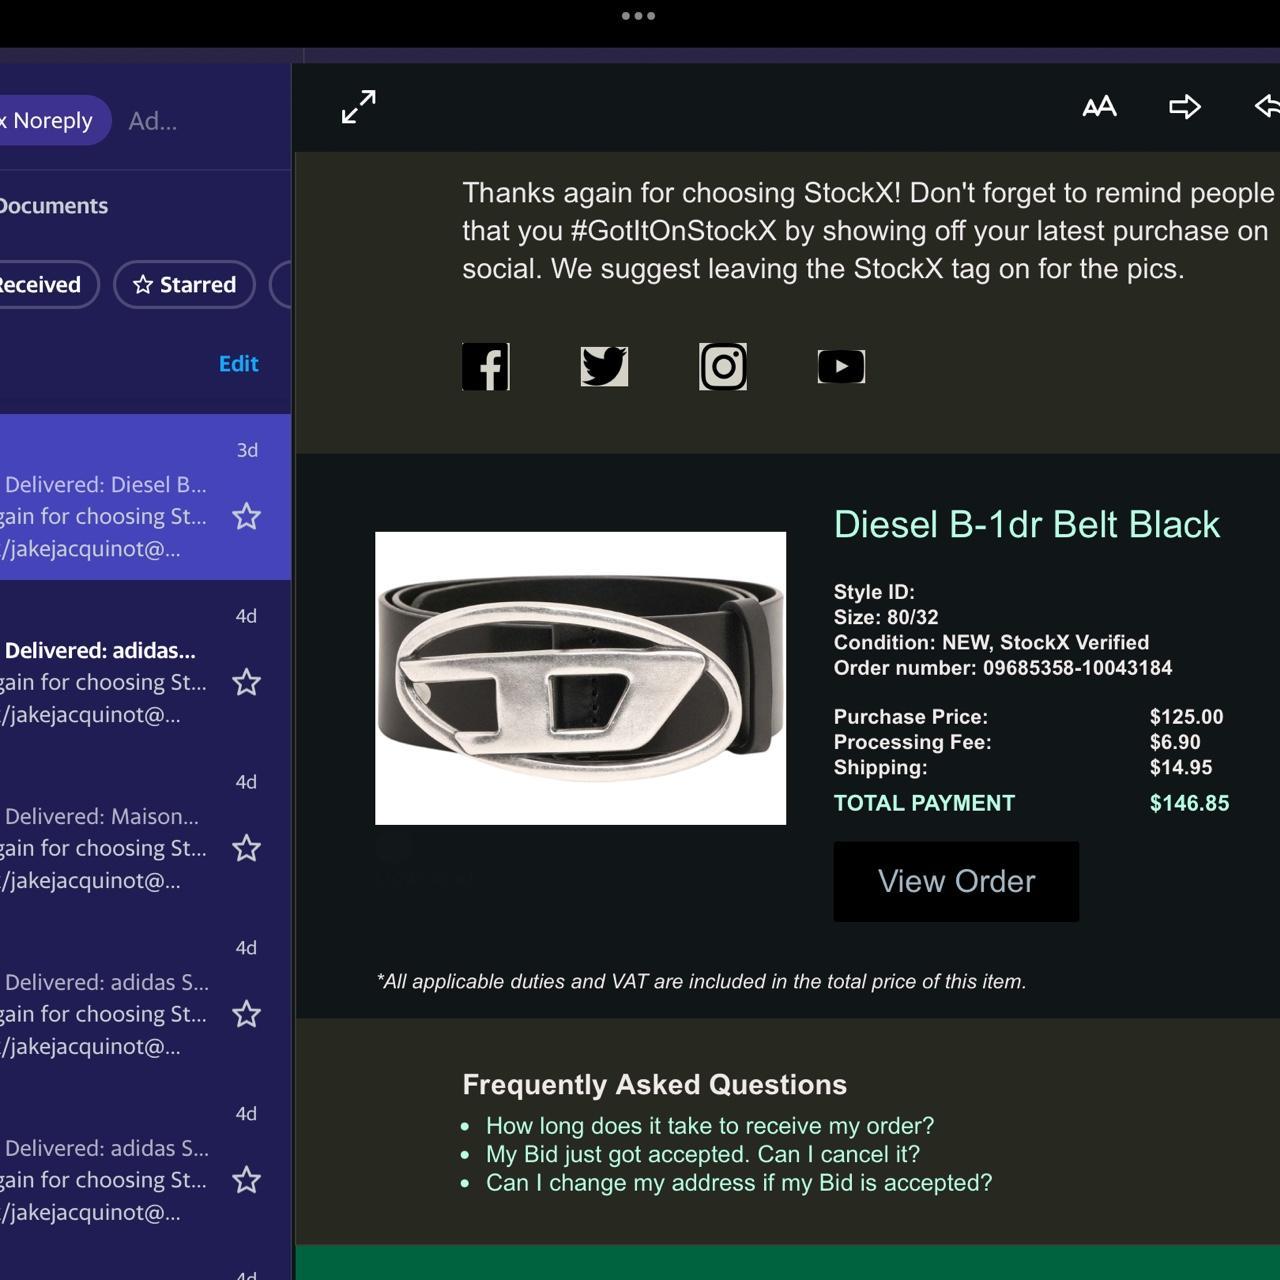The width and height of the screenshot is (1280, 1280).
Task: Click the Diesel belt product image
Action: point(580,678)
